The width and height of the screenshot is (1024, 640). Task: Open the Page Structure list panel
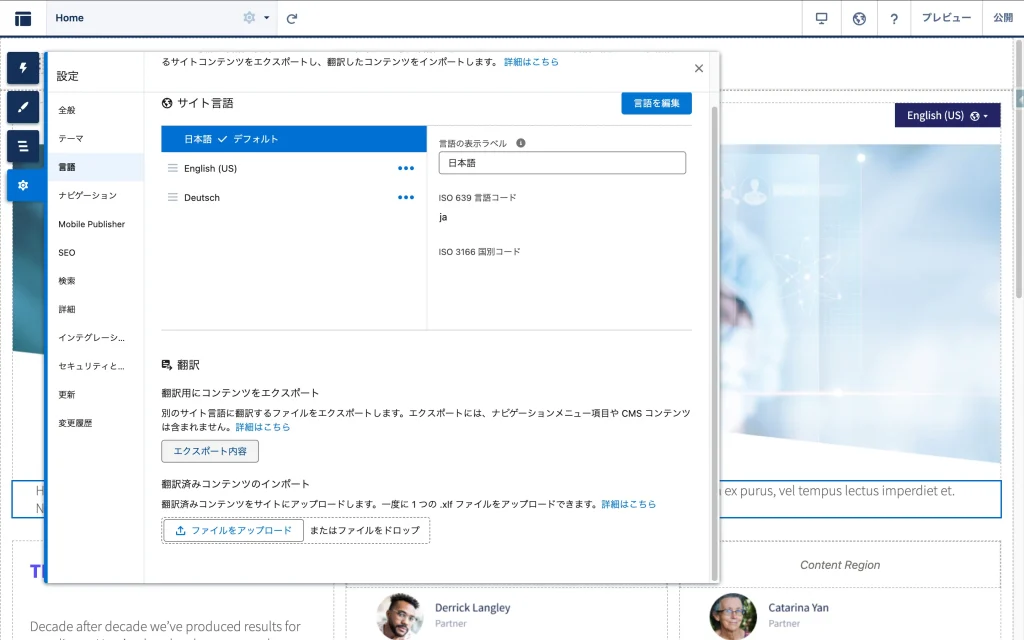(x=23, y=146)
